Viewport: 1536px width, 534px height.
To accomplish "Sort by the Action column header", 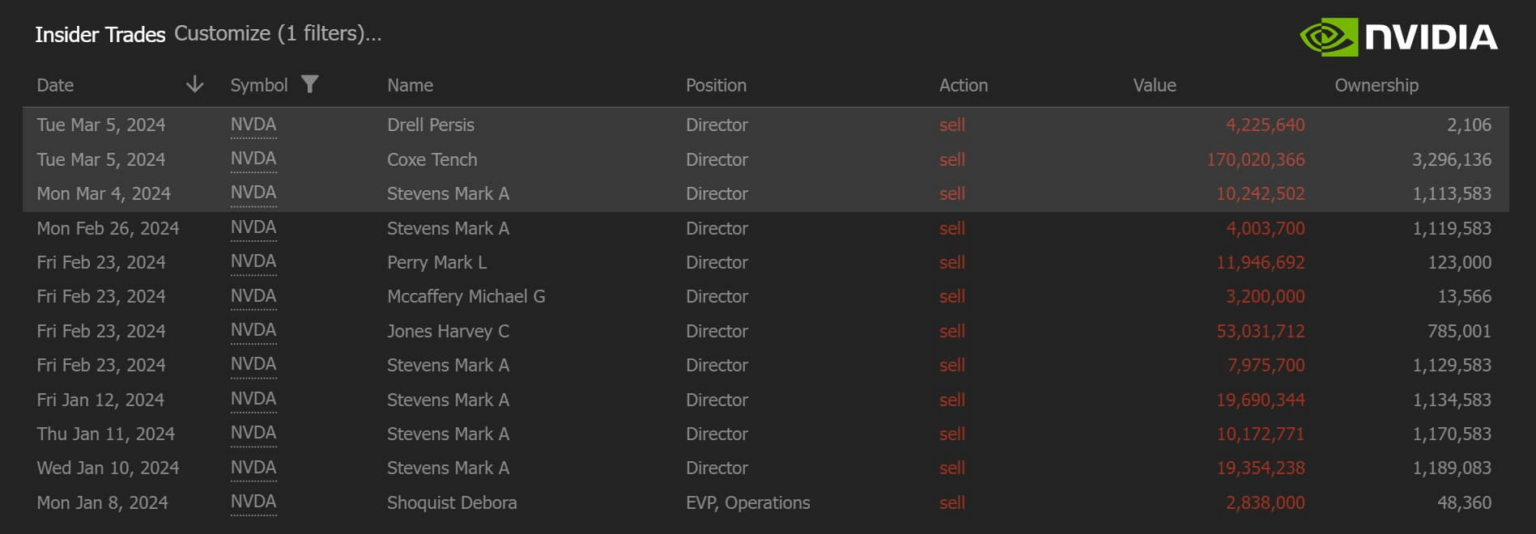I will pos(963,85).
